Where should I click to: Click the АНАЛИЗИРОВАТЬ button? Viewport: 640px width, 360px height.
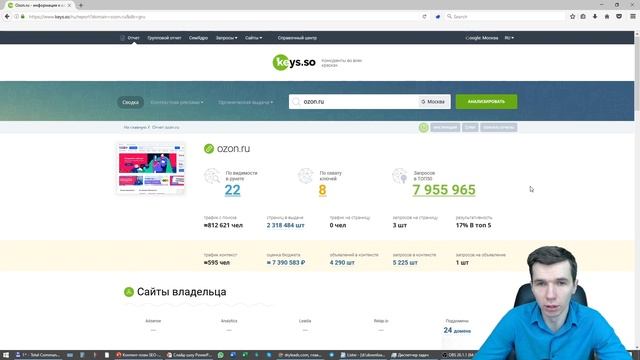[486, 102]
